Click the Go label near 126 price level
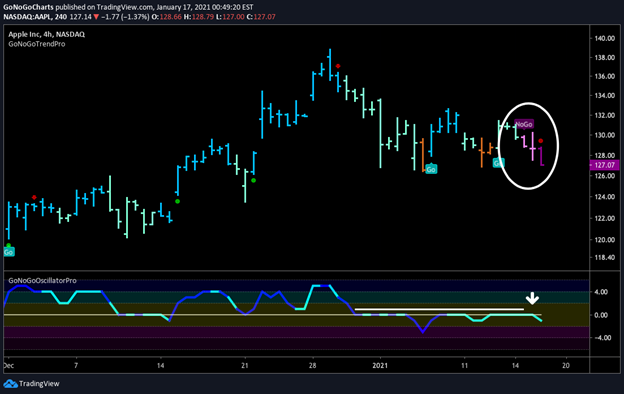Viewport: 624px width, 394px height. pyautogui.click(x=431, y=169)
